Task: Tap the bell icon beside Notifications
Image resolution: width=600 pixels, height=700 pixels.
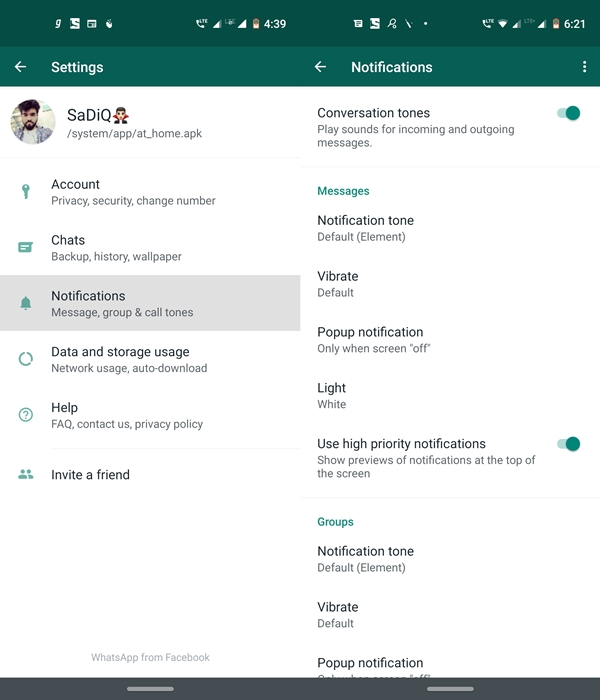Action: click(x=26, y=303)
